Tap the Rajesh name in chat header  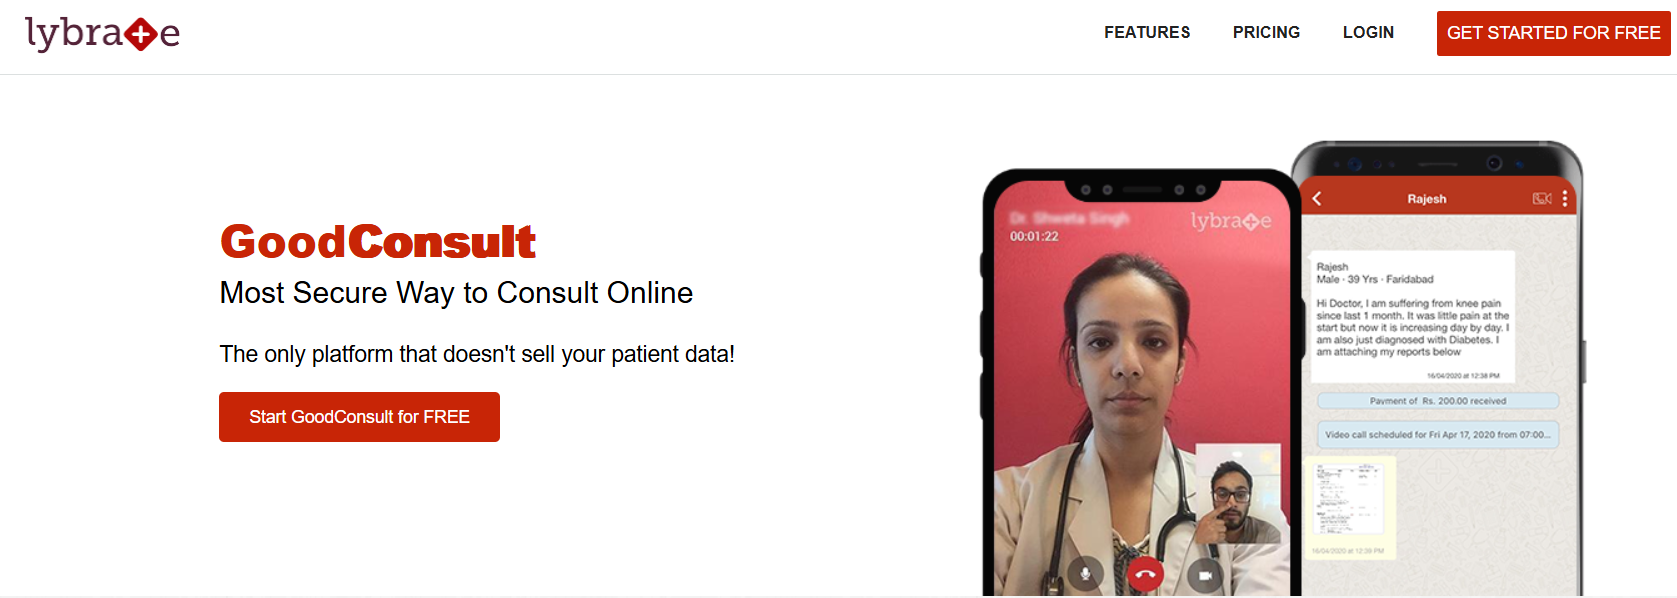point(1427,199)
